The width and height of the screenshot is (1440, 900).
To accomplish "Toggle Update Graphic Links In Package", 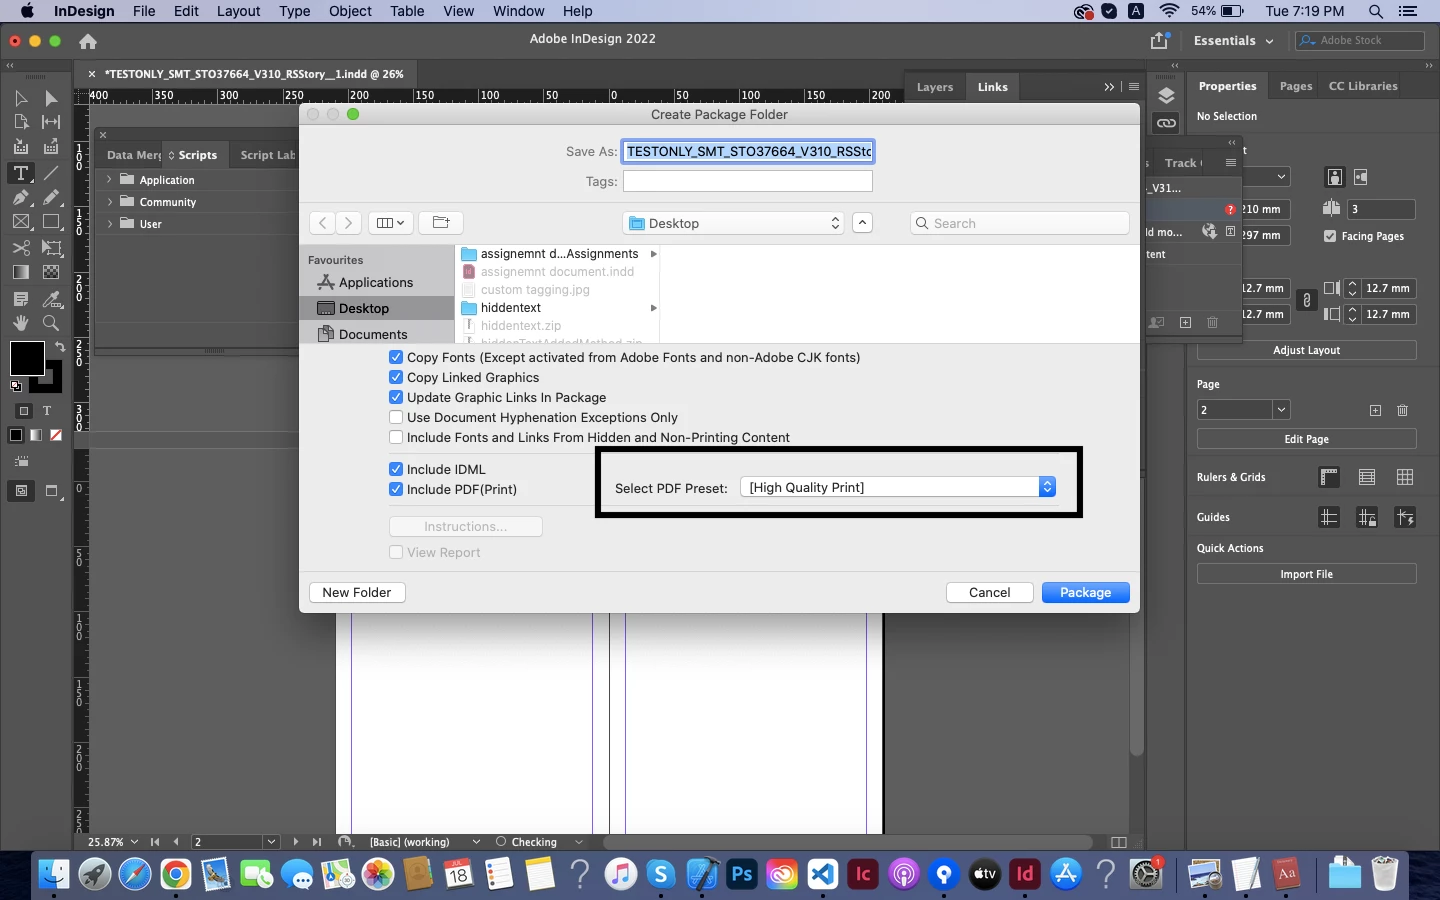I will click(x=396, y=397).
